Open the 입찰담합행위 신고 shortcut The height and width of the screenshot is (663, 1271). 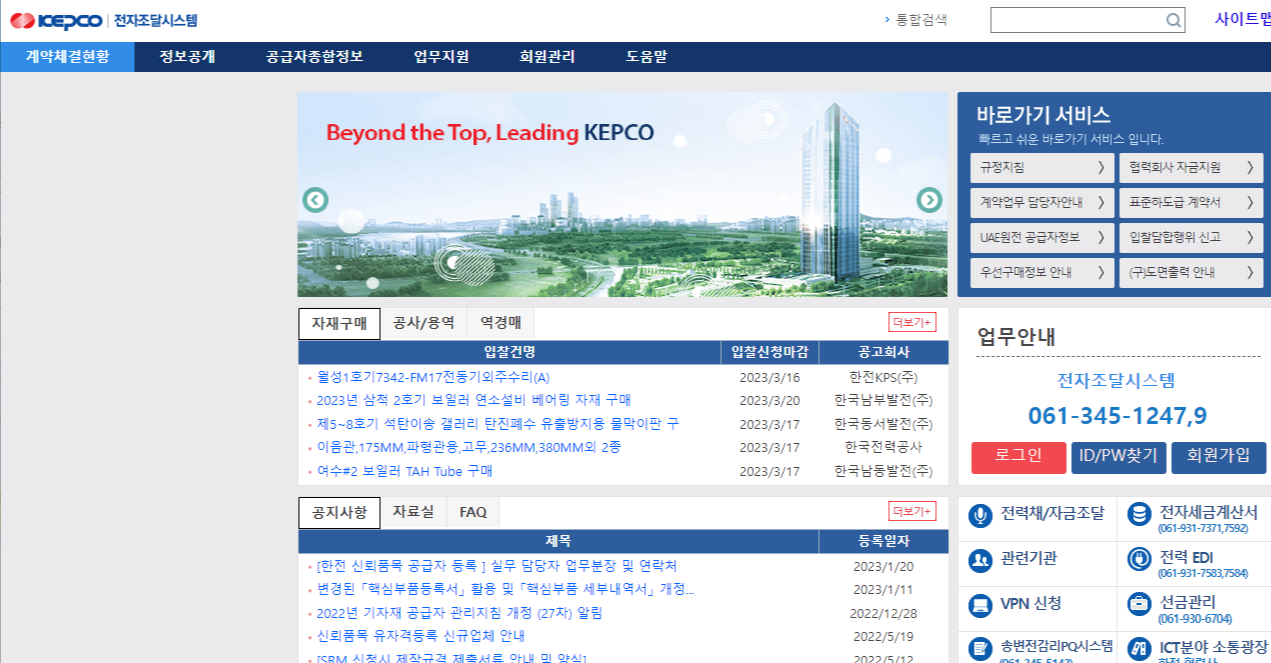point(1191,238)
